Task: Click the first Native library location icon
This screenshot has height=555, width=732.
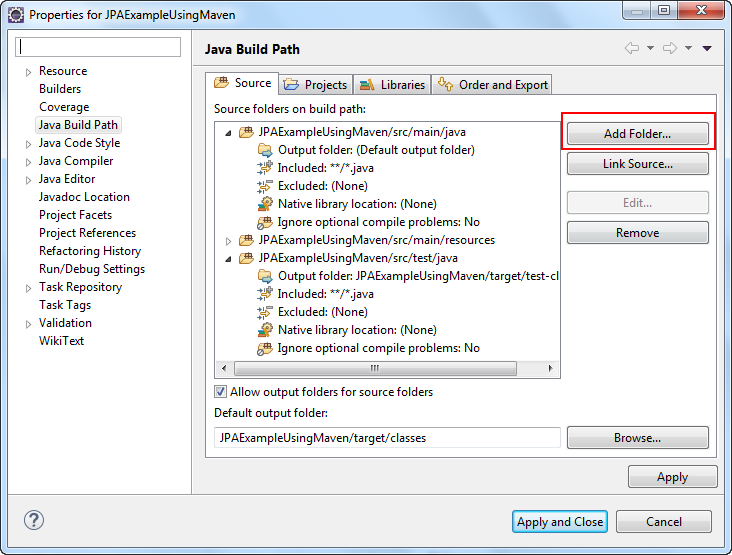Action: tap(265, 204)
